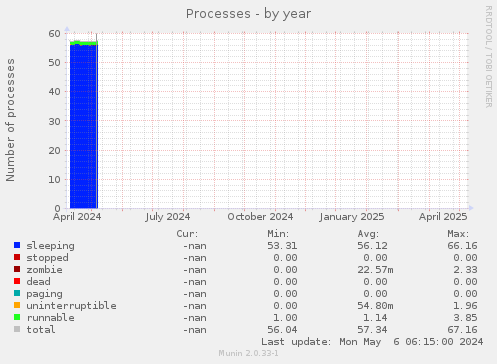
Task: Select the 'stopped' legend label
Action: click(x=47, y=258)
